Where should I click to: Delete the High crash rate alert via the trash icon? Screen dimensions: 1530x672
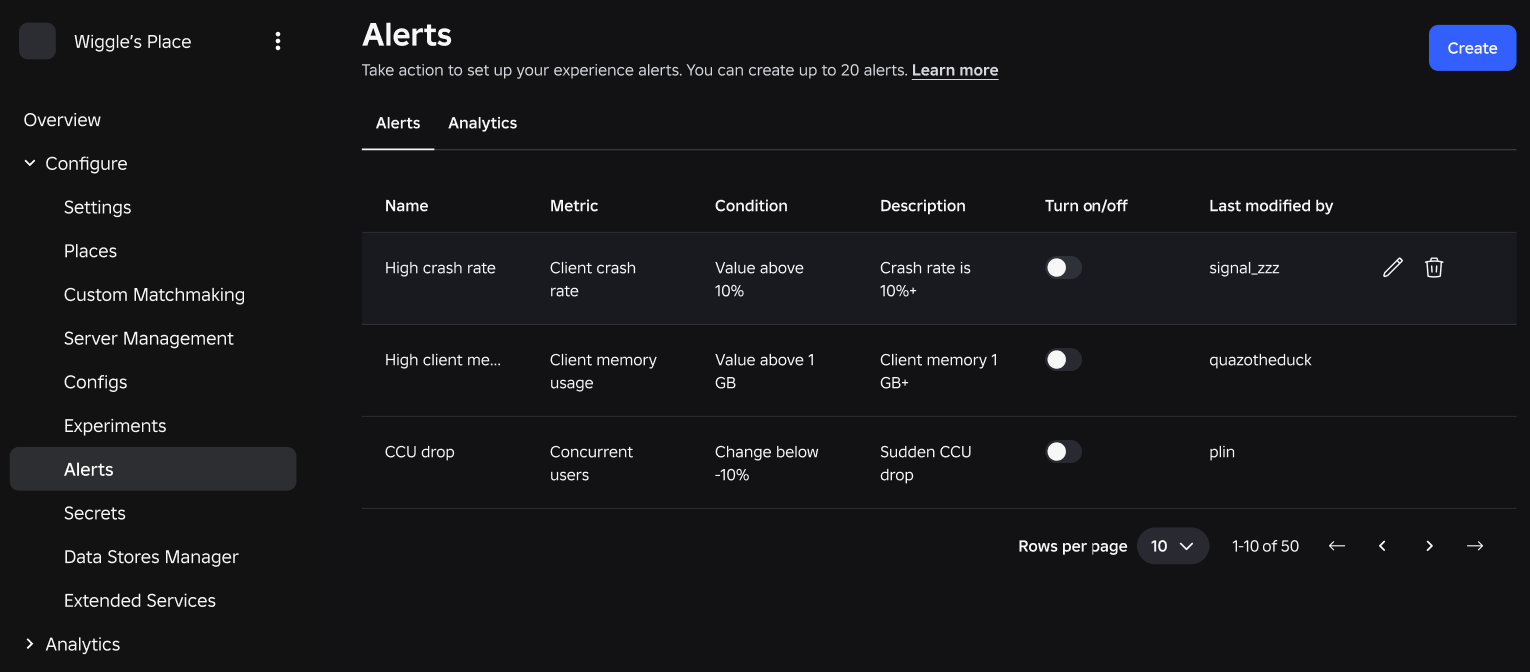coord(1434,267)
